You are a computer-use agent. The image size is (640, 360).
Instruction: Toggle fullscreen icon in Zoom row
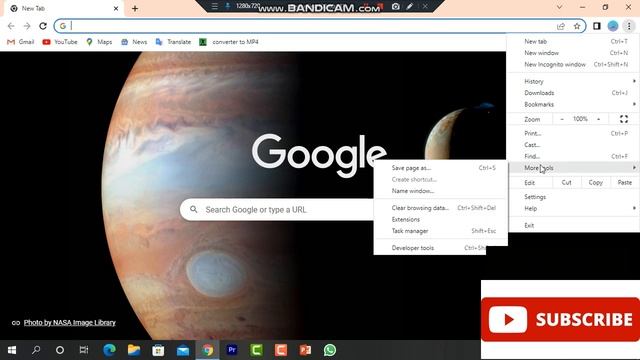(x=624, y=119)
